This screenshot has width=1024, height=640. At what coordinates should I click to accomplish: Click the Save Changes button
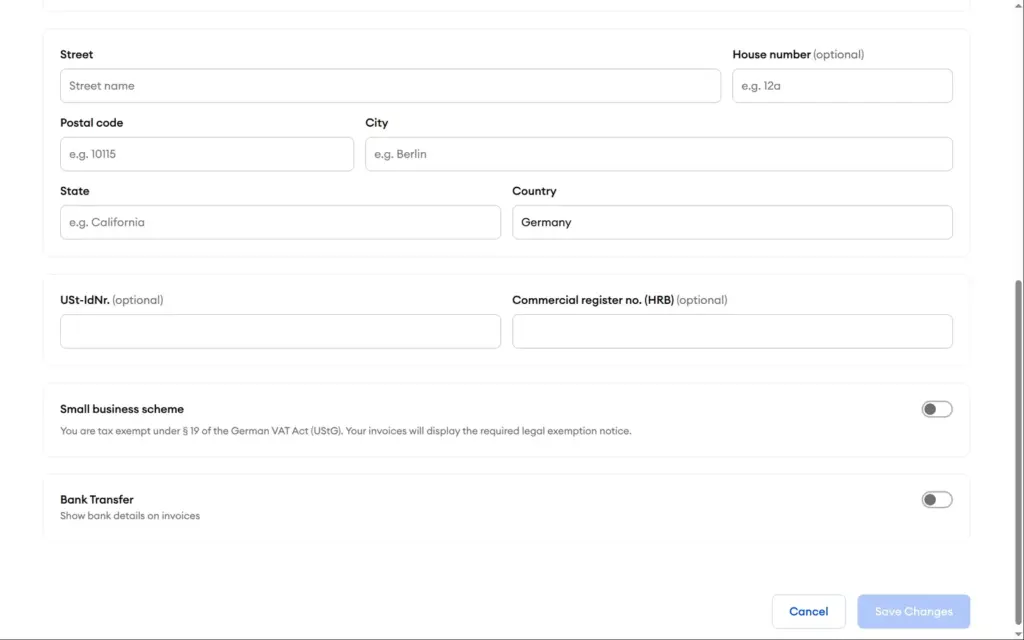click(x=913, y=611)
